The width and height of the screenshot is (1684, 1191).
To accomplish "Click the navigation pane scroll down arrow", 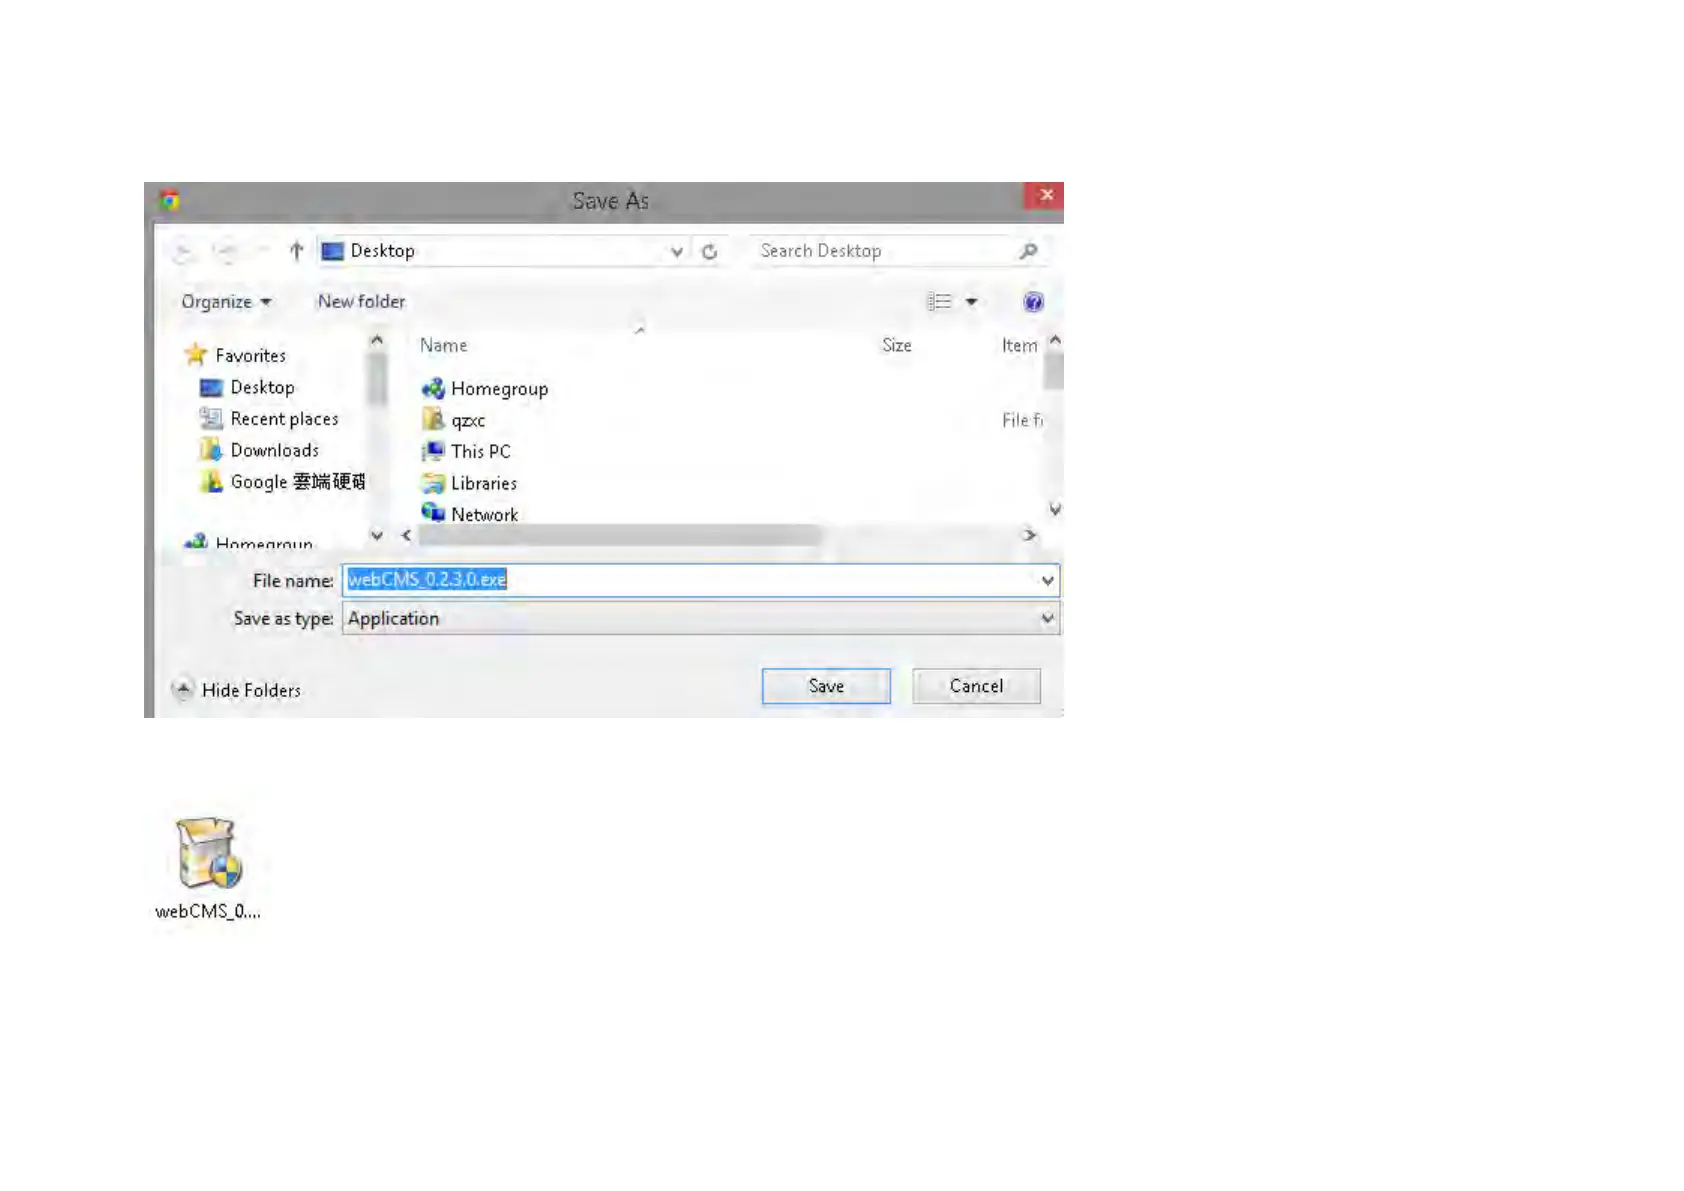I will (x=377, y=536).
